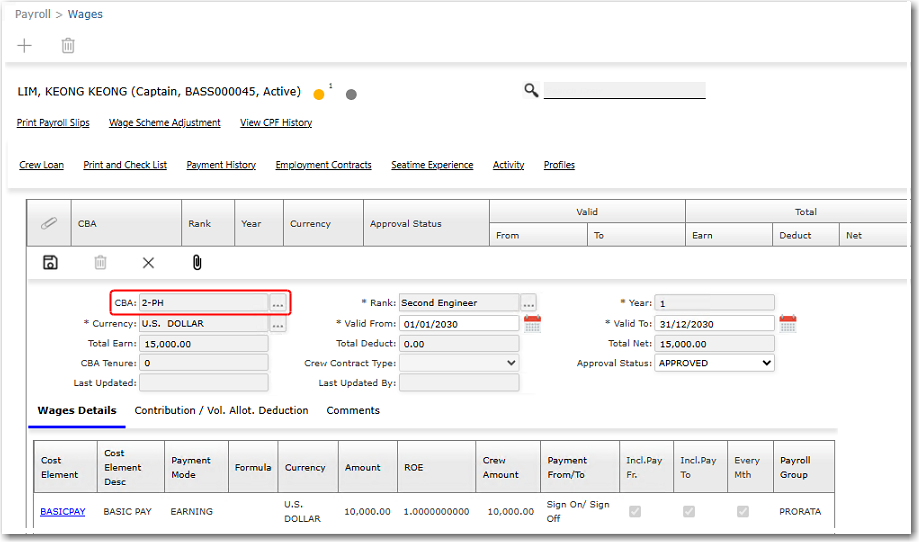Click the orange status indicator dot
The image size is (919, 542).
(x=319, y=95)
